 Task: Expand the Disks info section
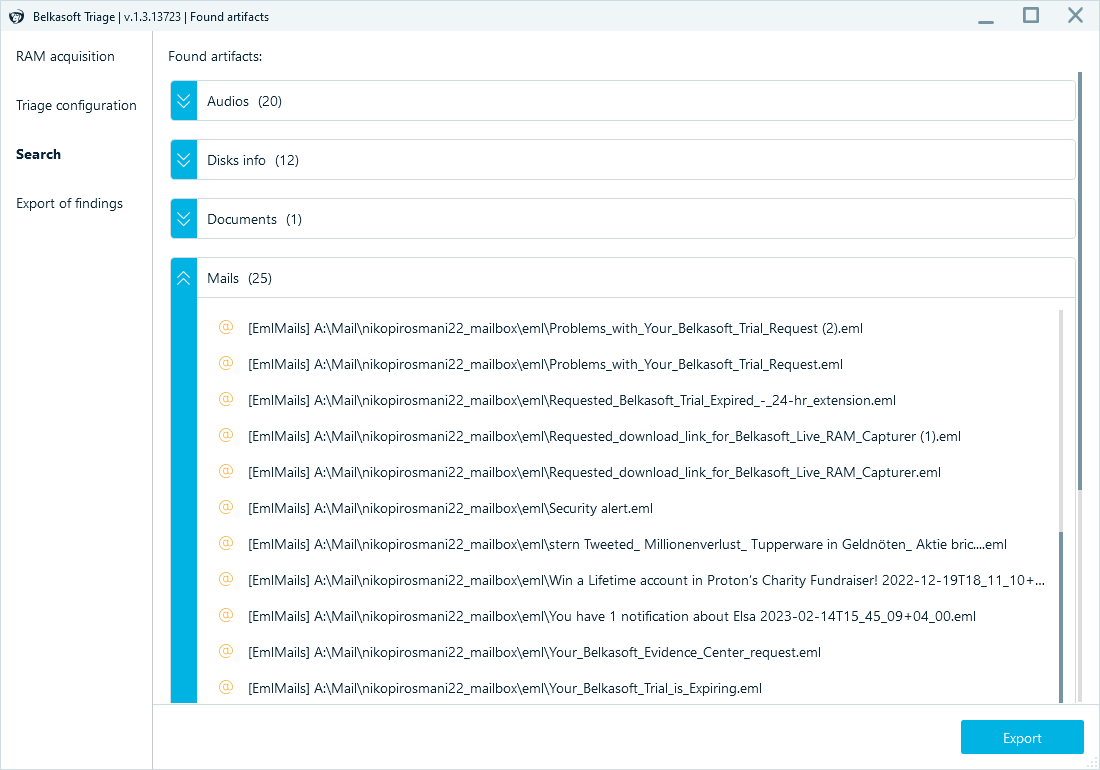coord(183,159)
